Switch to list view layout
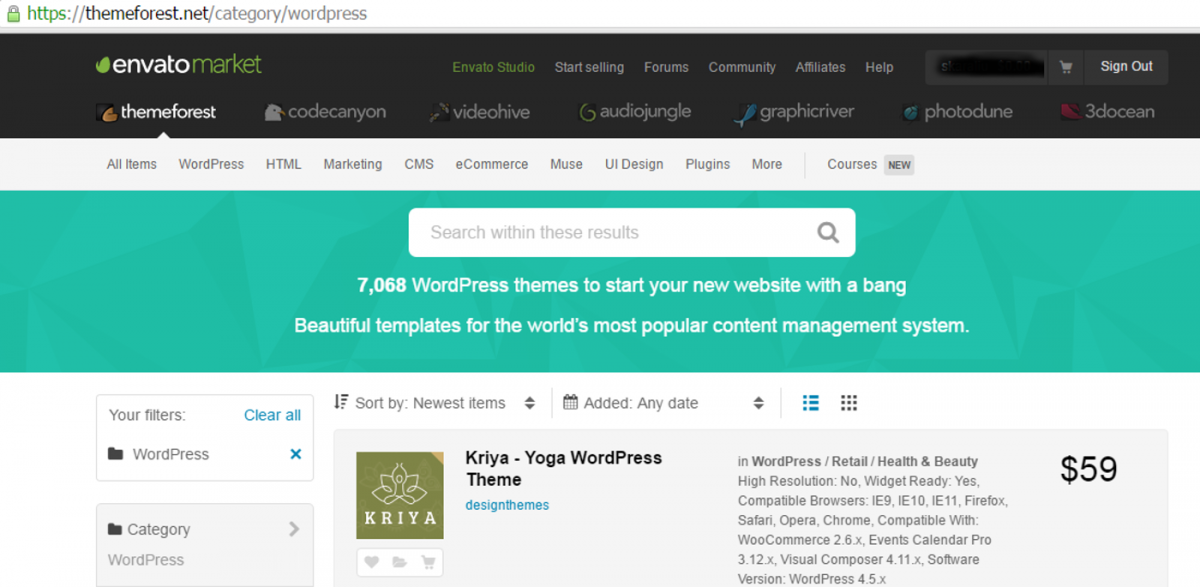The height and width of the screenshot is (587, 1200). click(x=811, y=403)
